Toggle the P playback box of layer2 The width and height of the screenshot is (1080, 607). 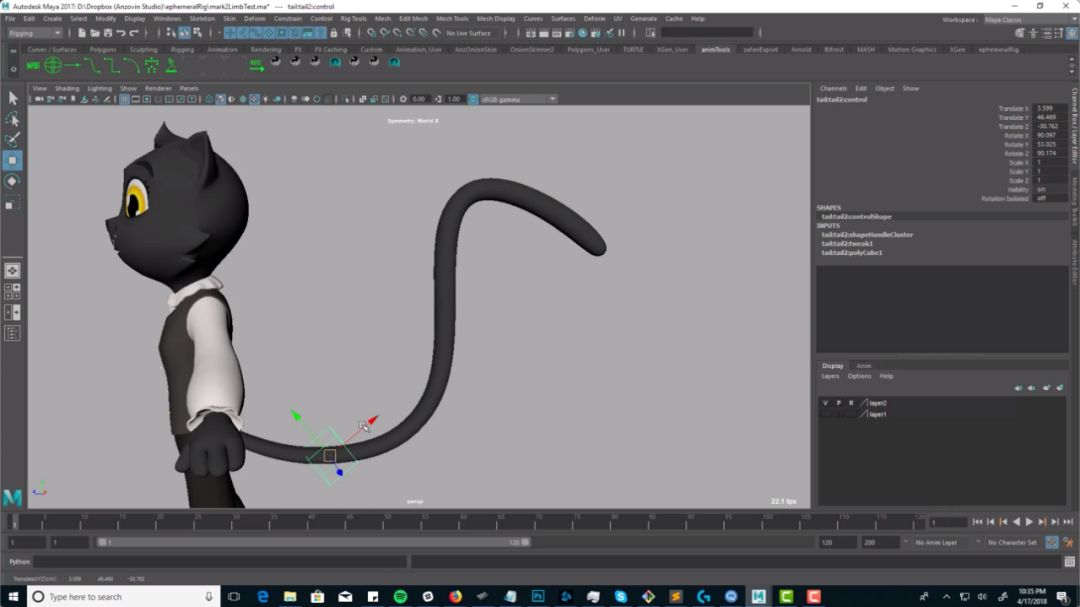click(838, 403)
